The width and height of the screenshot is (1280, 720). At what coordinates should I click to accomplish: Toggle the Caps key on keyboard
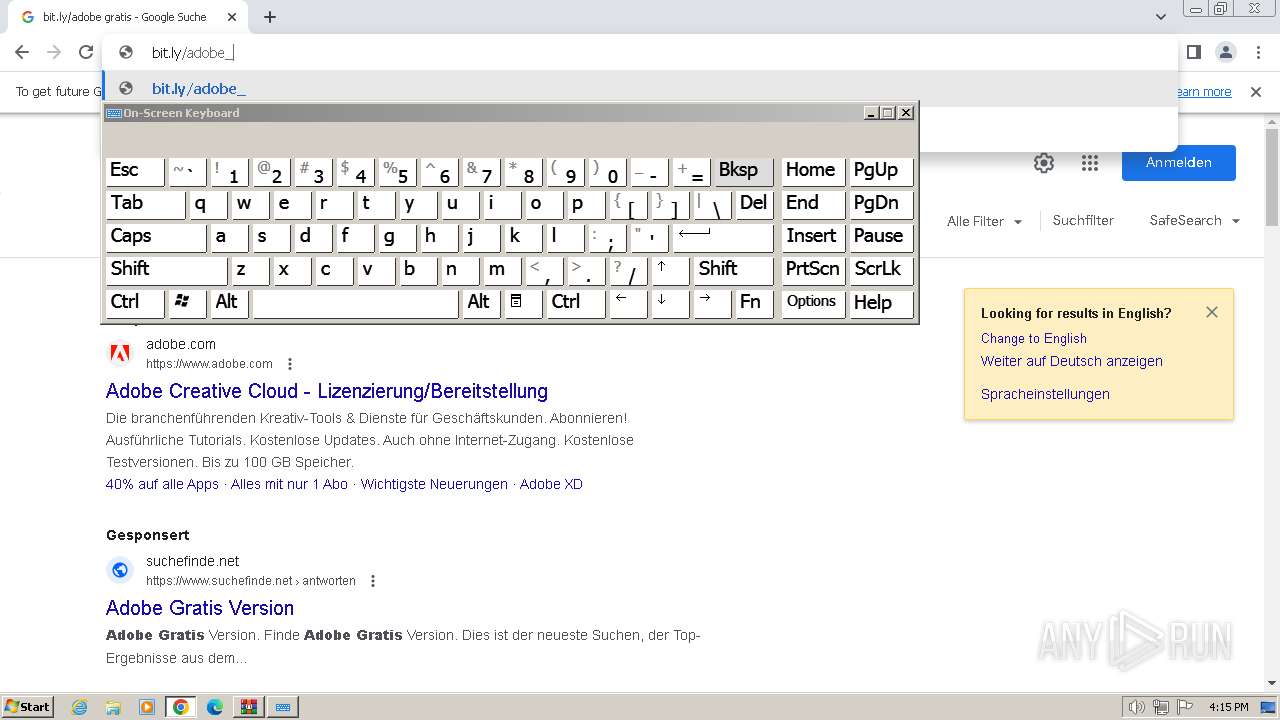pos(156,236)
